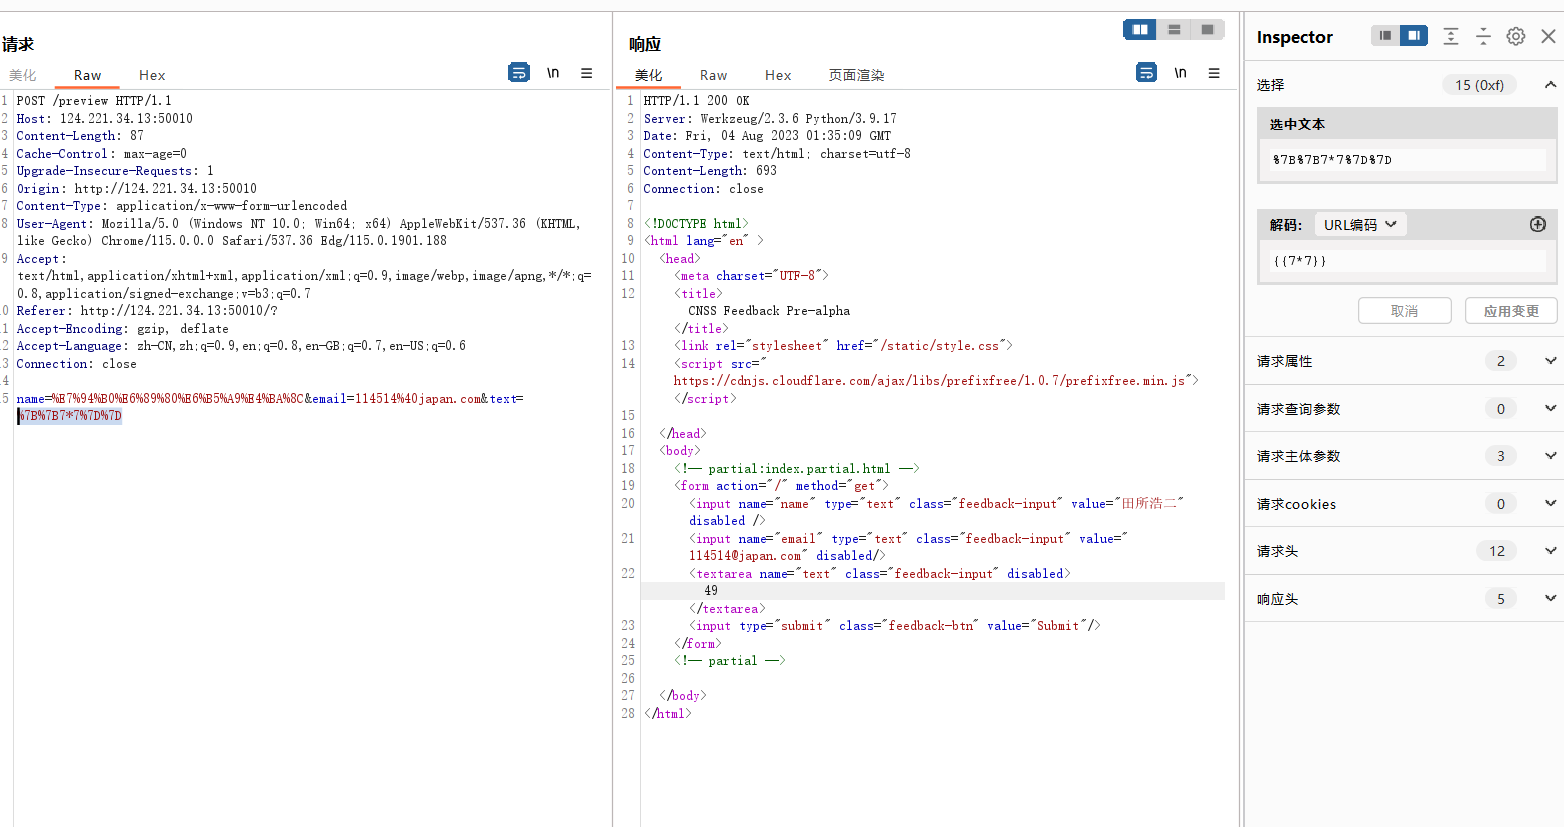Switch request view to Raw tab
1564x827 pixels.
[87, 75]
